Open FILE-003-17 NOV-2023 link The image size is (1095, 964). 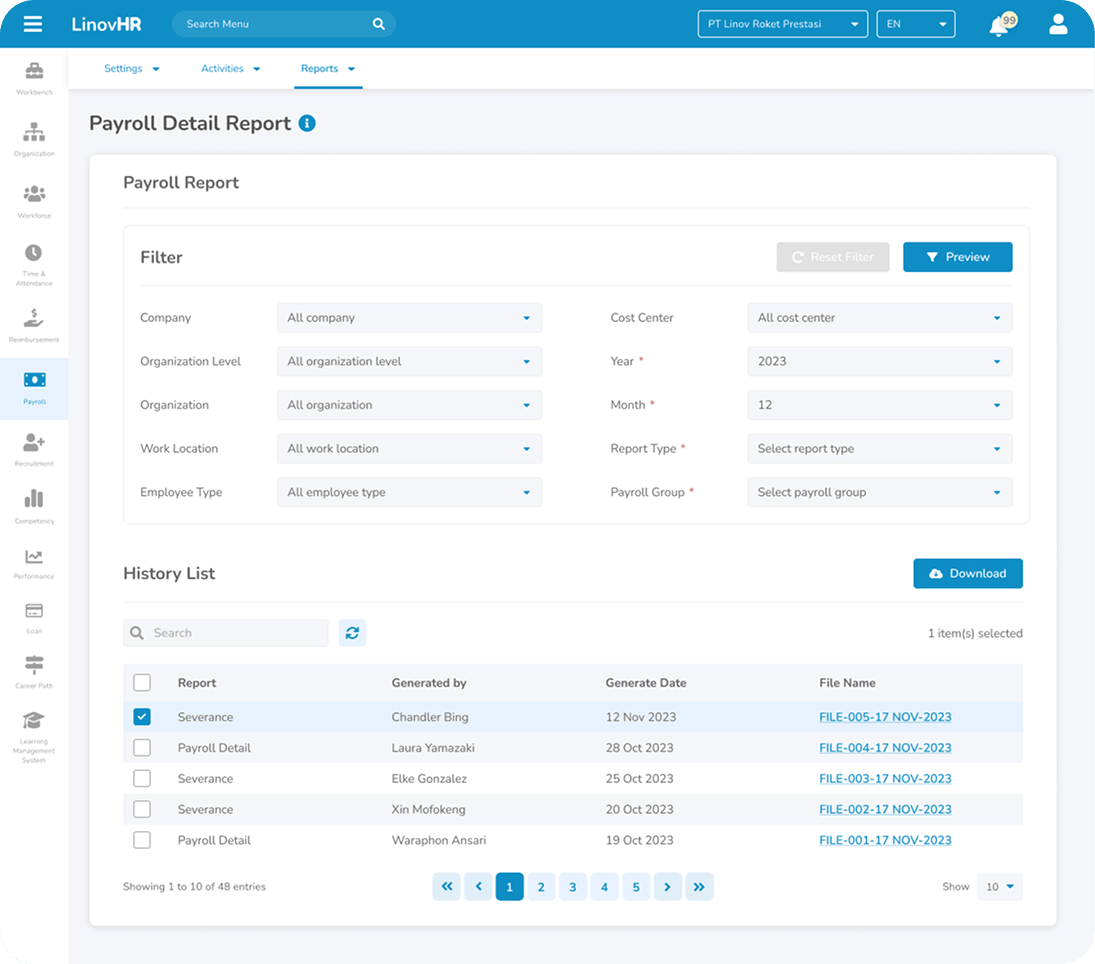click(x=885, y=778)
